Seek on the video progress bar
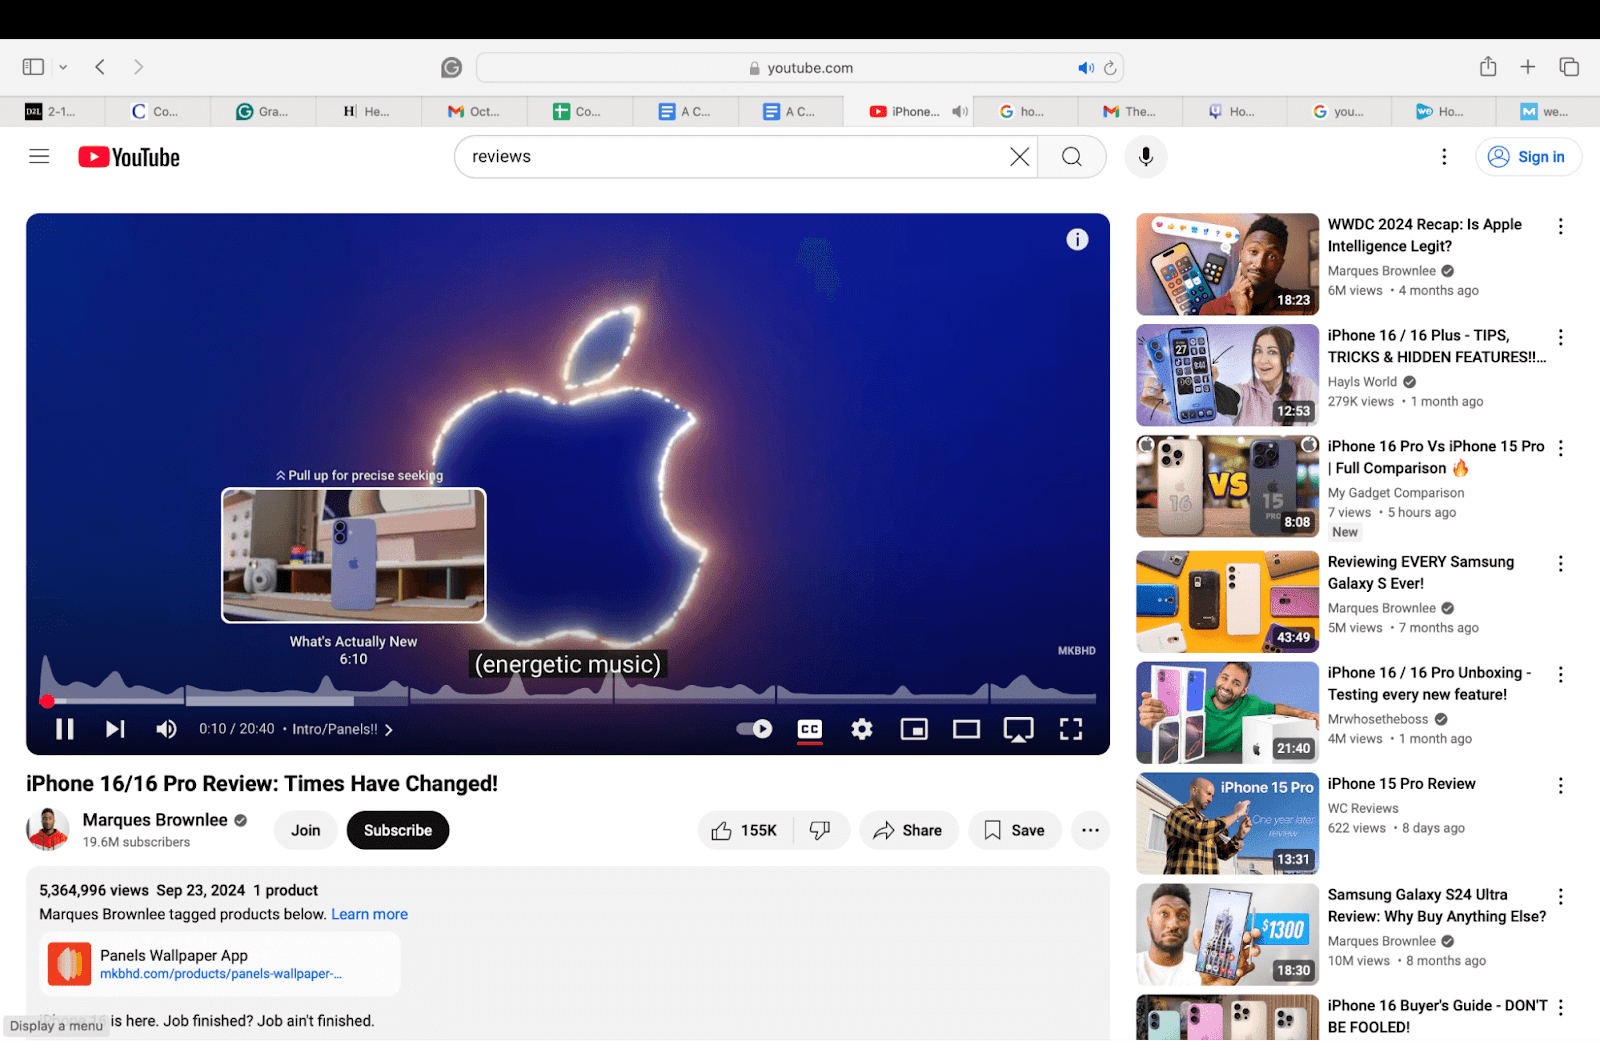The width and height of the screenshot is (1600, 1041). 568,701
